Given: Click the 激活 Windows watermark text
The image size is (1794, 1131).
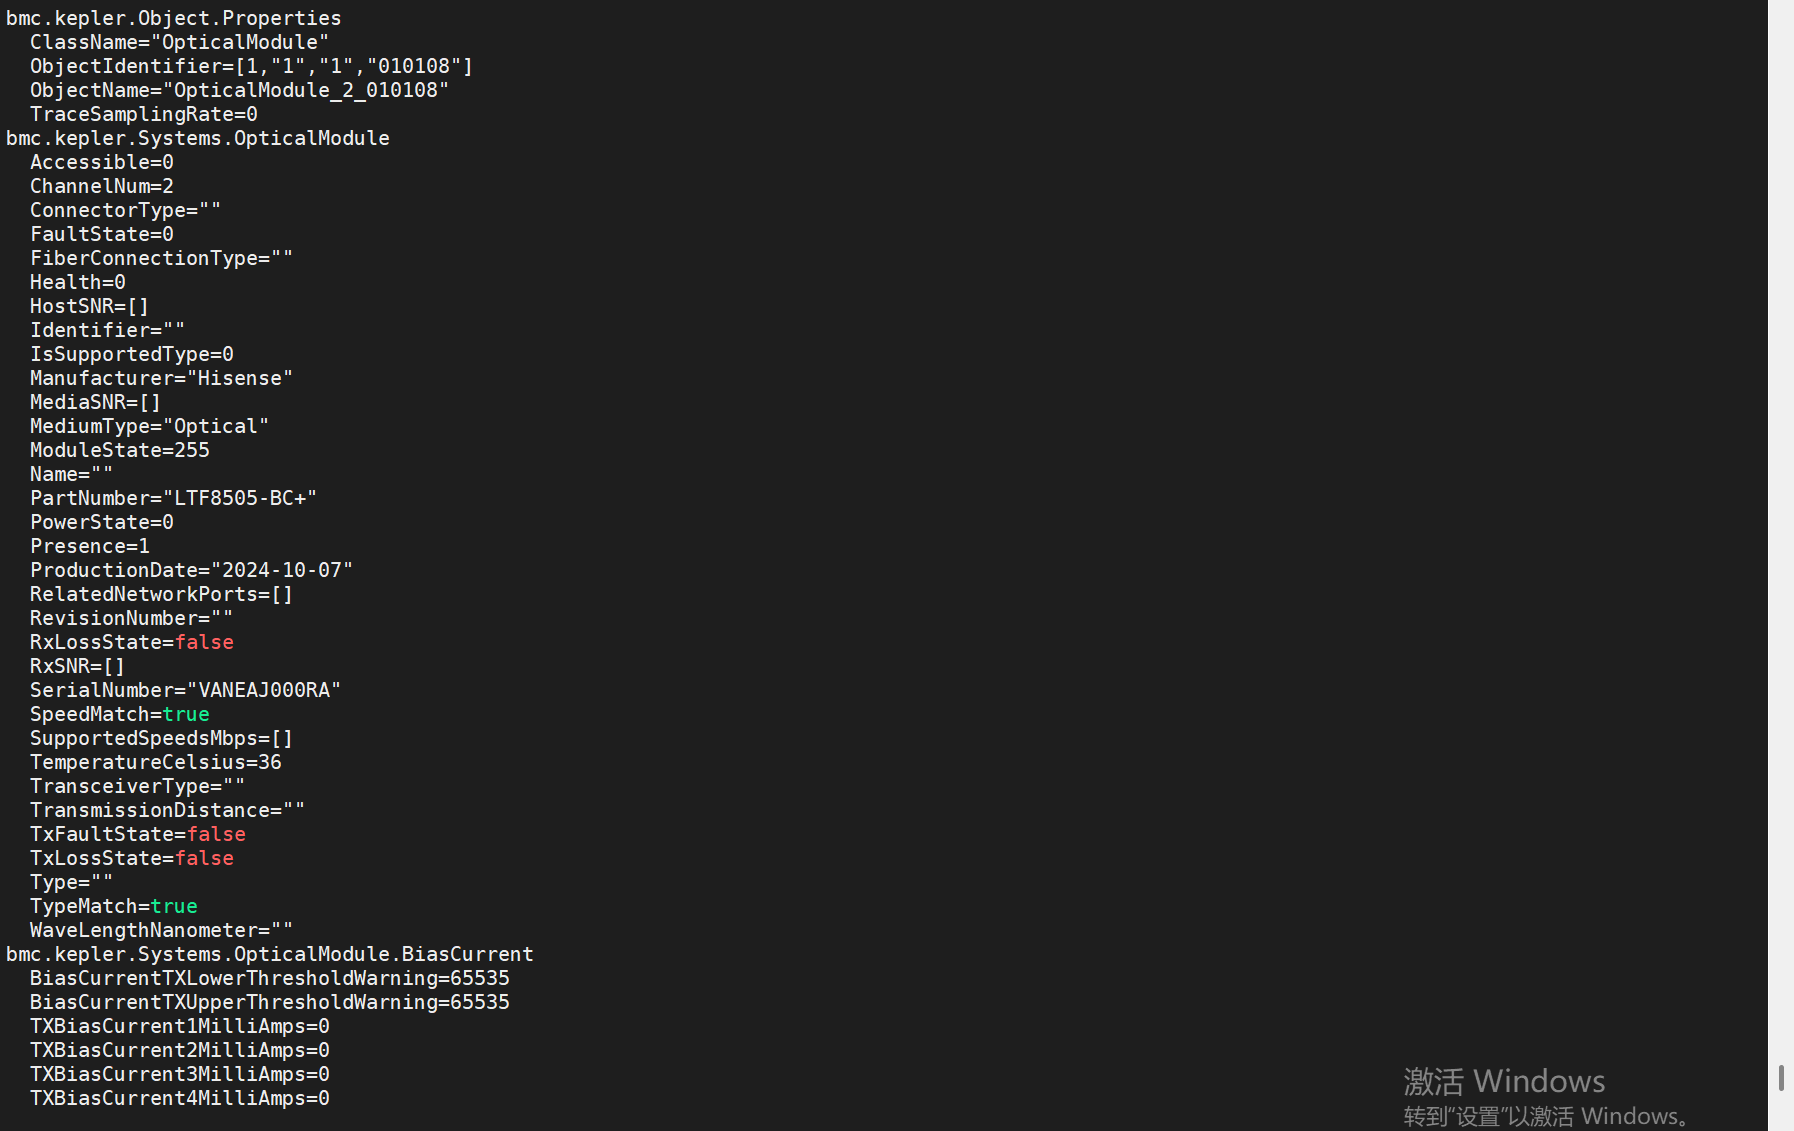Looking at the screenshot, I should (x=1503, y=1081).
